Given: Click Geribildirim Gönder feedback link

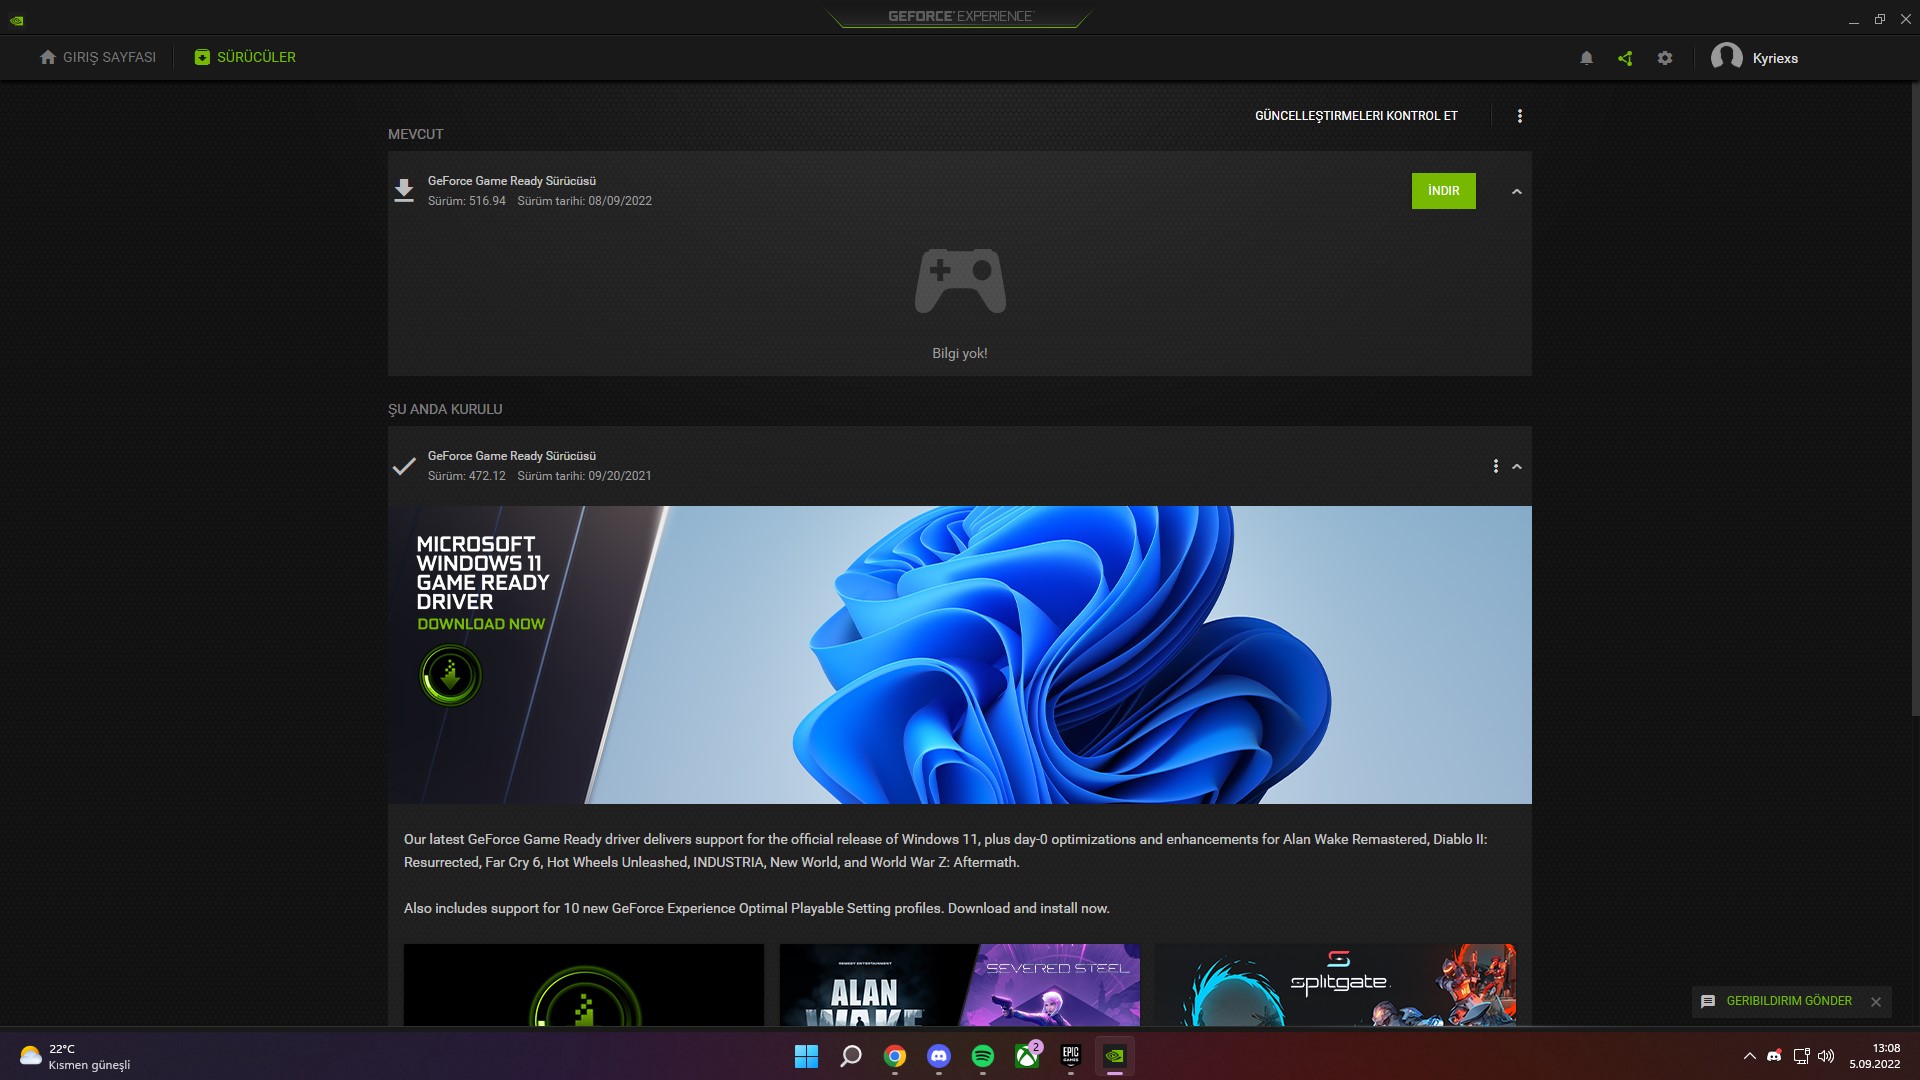Looking at the screenshot, I should pyautogui.click(x=1788, y=1001).
